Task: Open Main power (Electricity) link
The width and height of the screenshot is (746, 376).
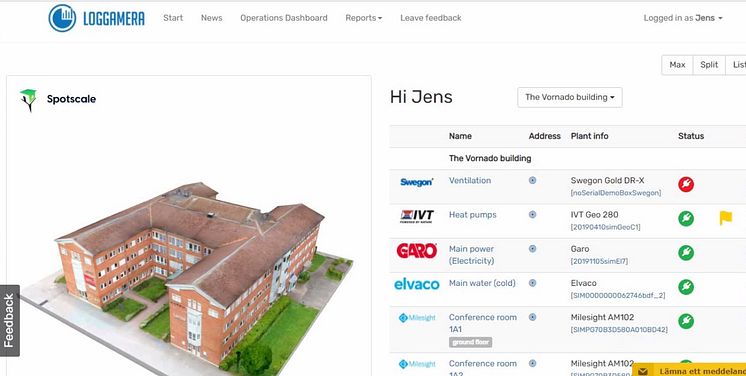Action: 471,255
